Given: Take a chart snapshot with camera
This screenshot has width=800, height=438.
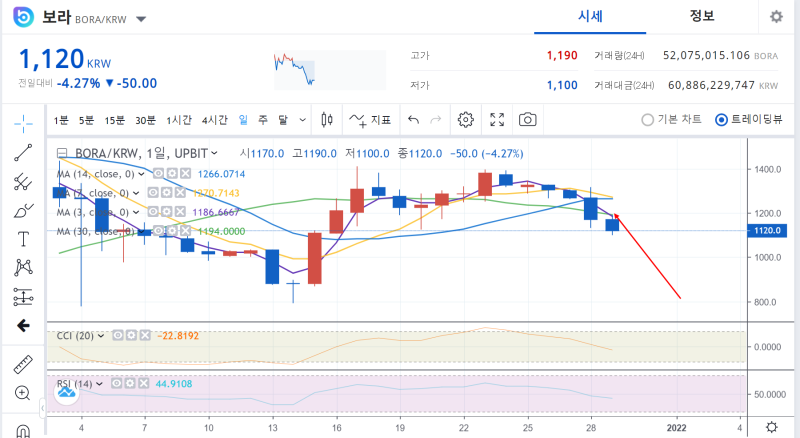Looking at the screenshot, I should (528, 120).
